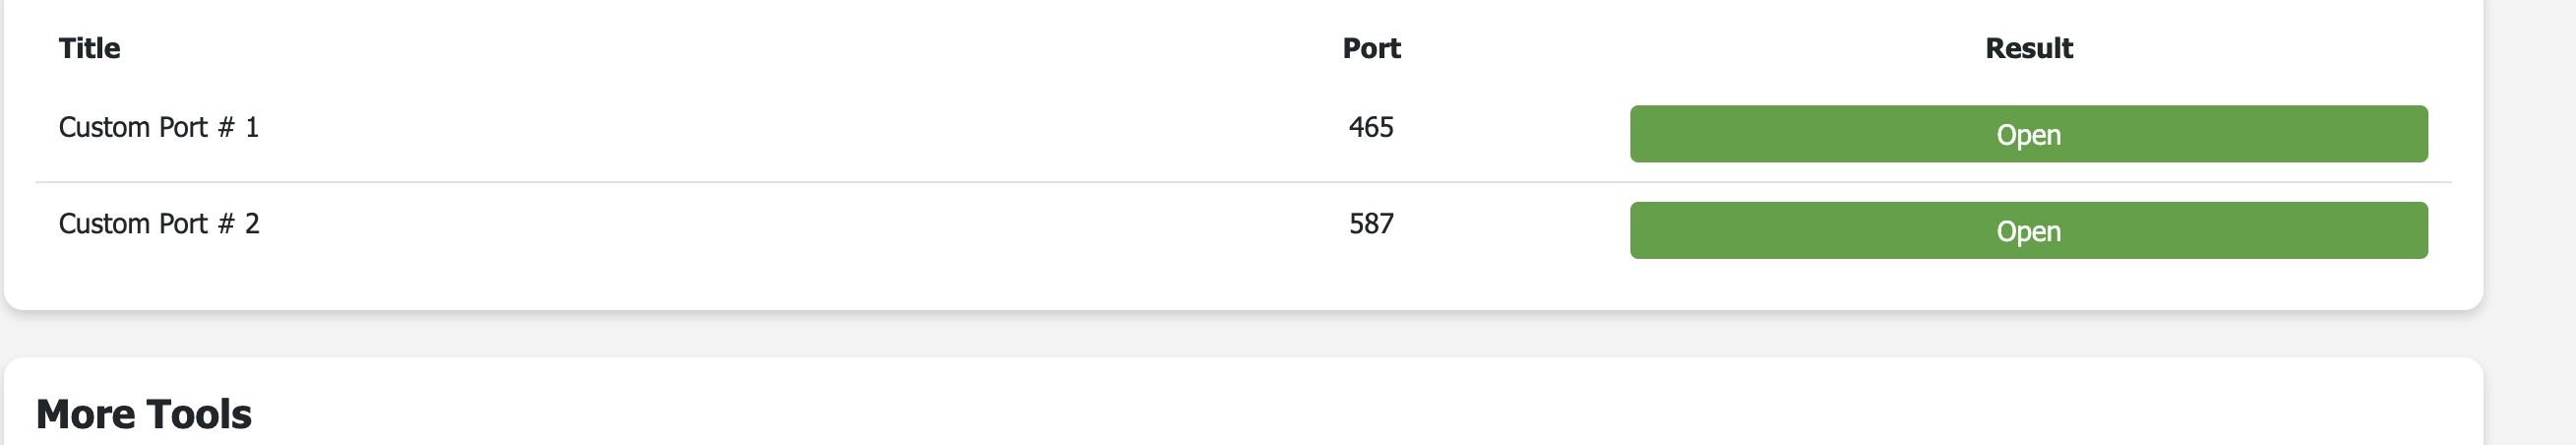Click empty space between Custom Port #2 and 587
2576x445 pixels.
(800, 223)
